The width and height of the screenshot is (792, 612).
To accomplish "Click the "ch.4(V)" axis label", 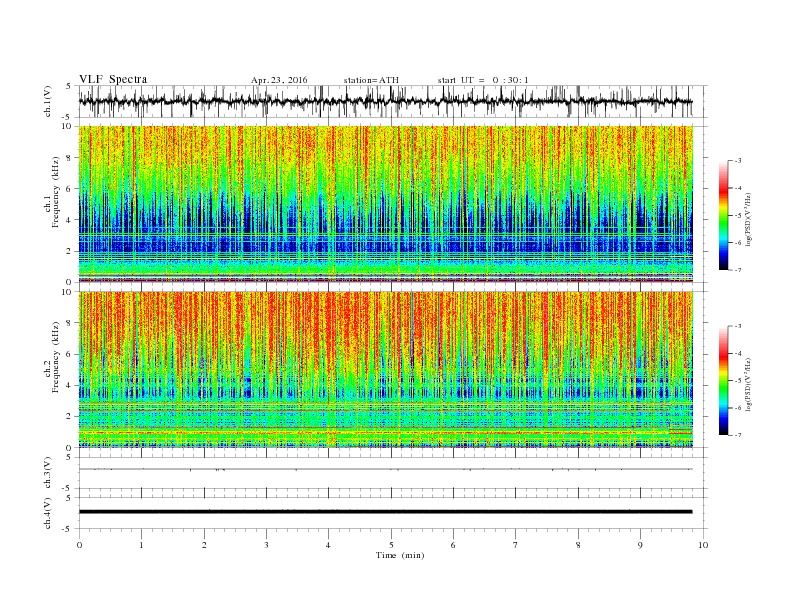I will [x=47, y=513].
